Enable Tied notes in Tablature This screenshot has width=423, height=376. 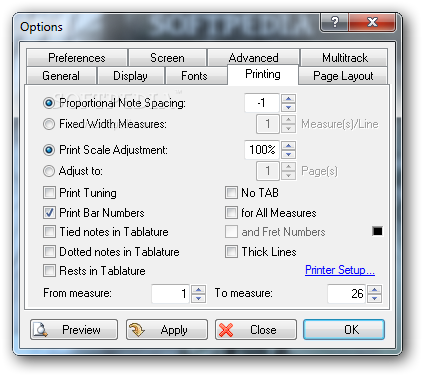point(49,232)
